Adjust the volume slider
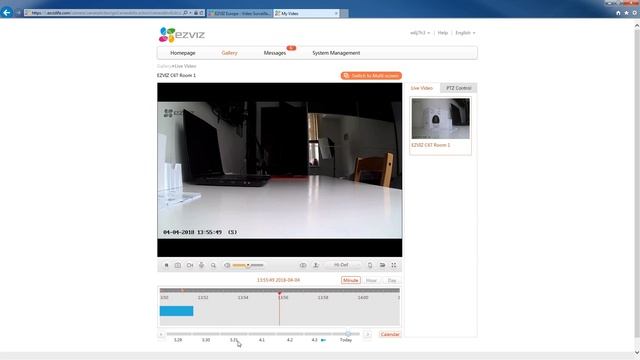640x360 pixels. point(248,265)
